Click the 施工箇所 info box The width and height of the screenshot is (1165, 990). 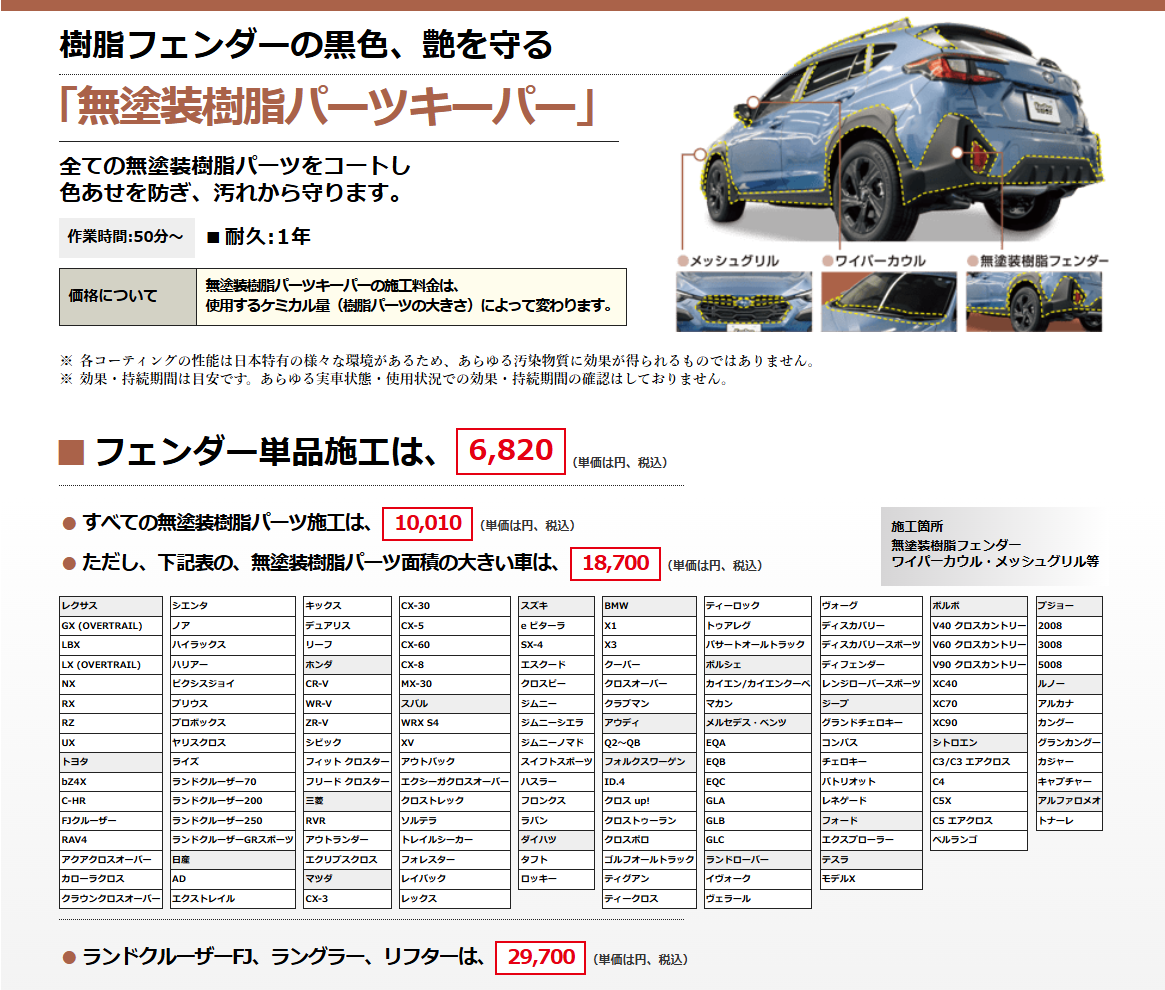(992, 546)
